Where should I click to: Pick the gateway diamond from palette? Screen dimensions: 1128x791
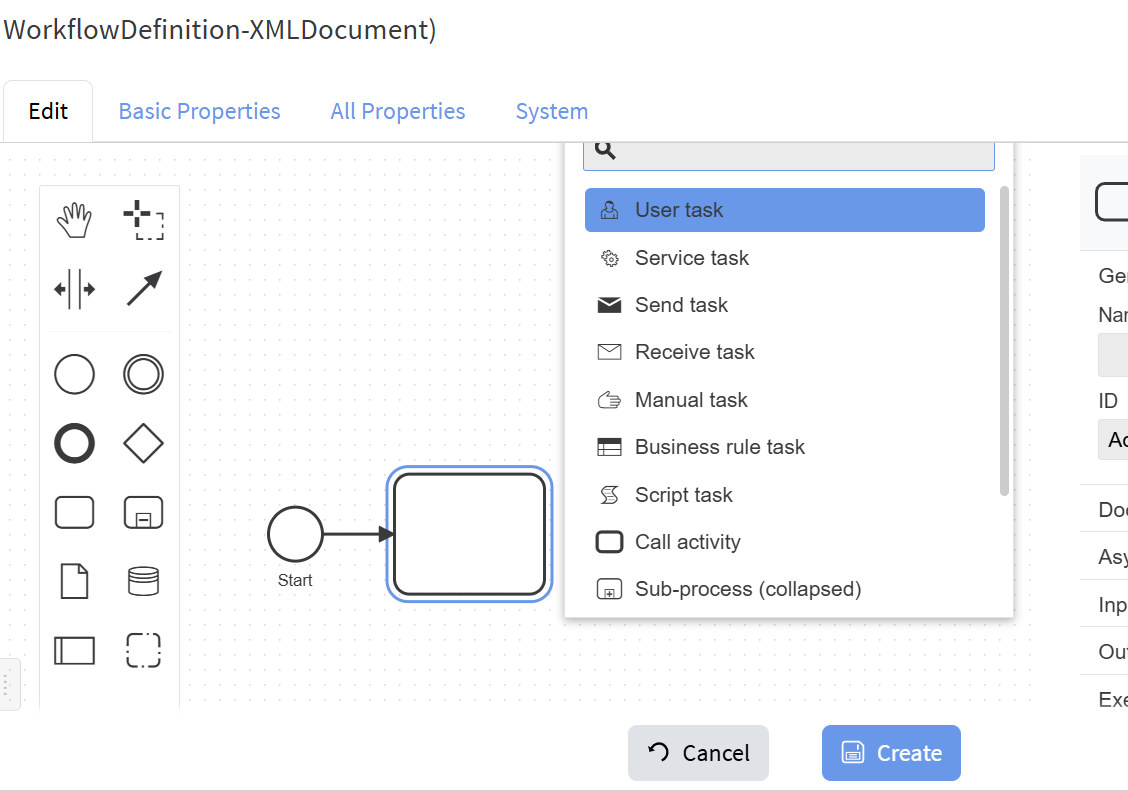tap(143, 442)
